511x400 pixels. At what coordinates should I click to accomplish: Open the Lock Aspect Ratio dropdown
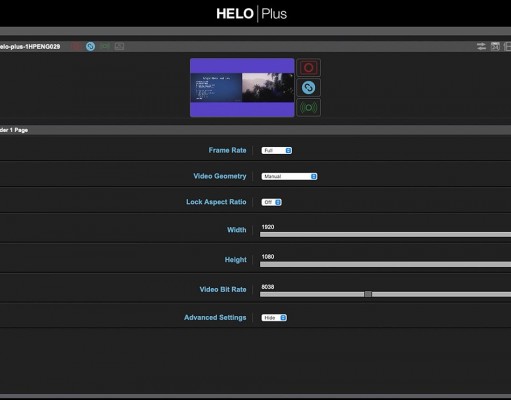tap(272, 202)
